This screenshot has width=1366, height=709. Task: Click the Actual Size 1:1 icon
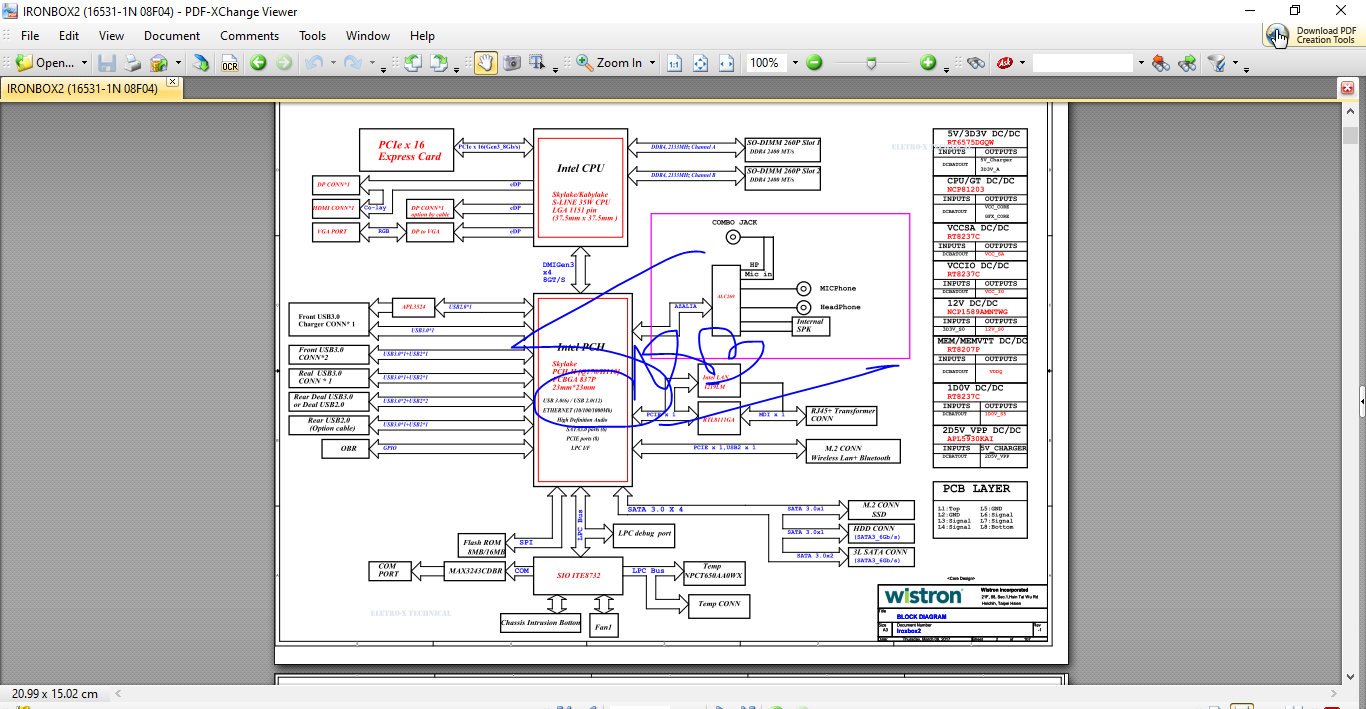tap(674, 63)
